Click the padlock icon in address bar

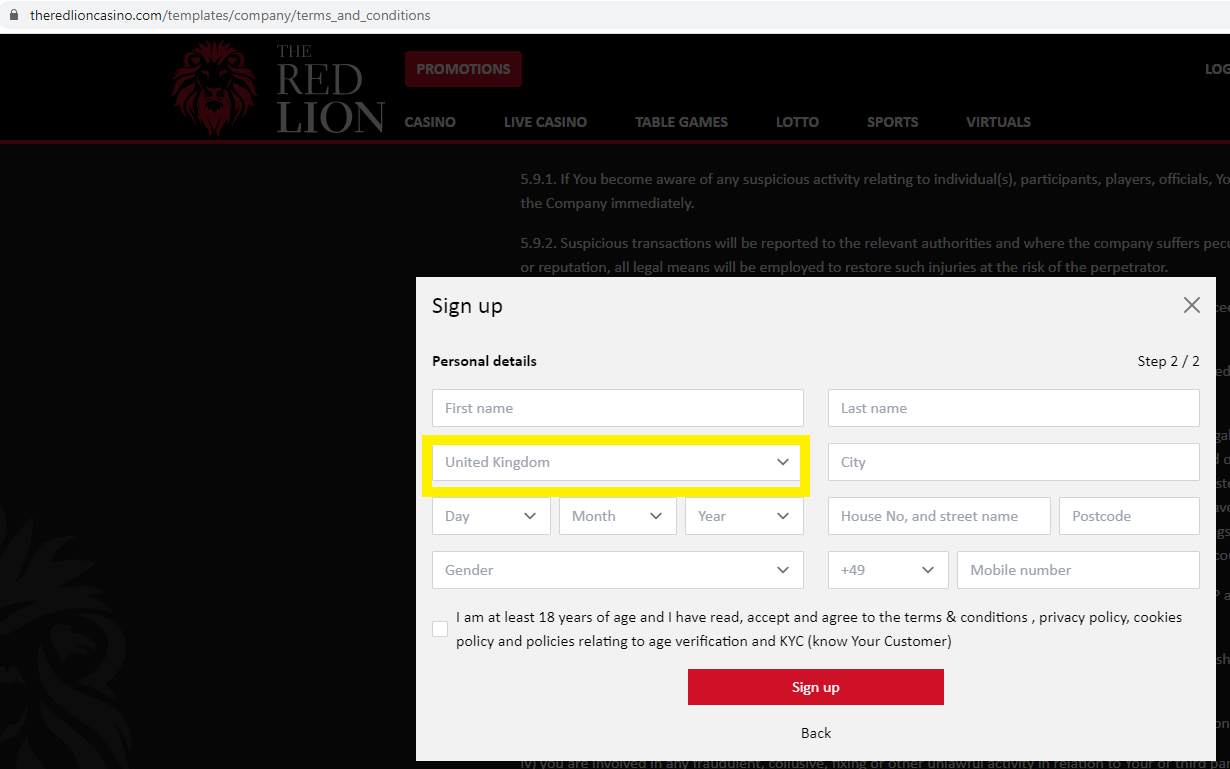point(14,16)
